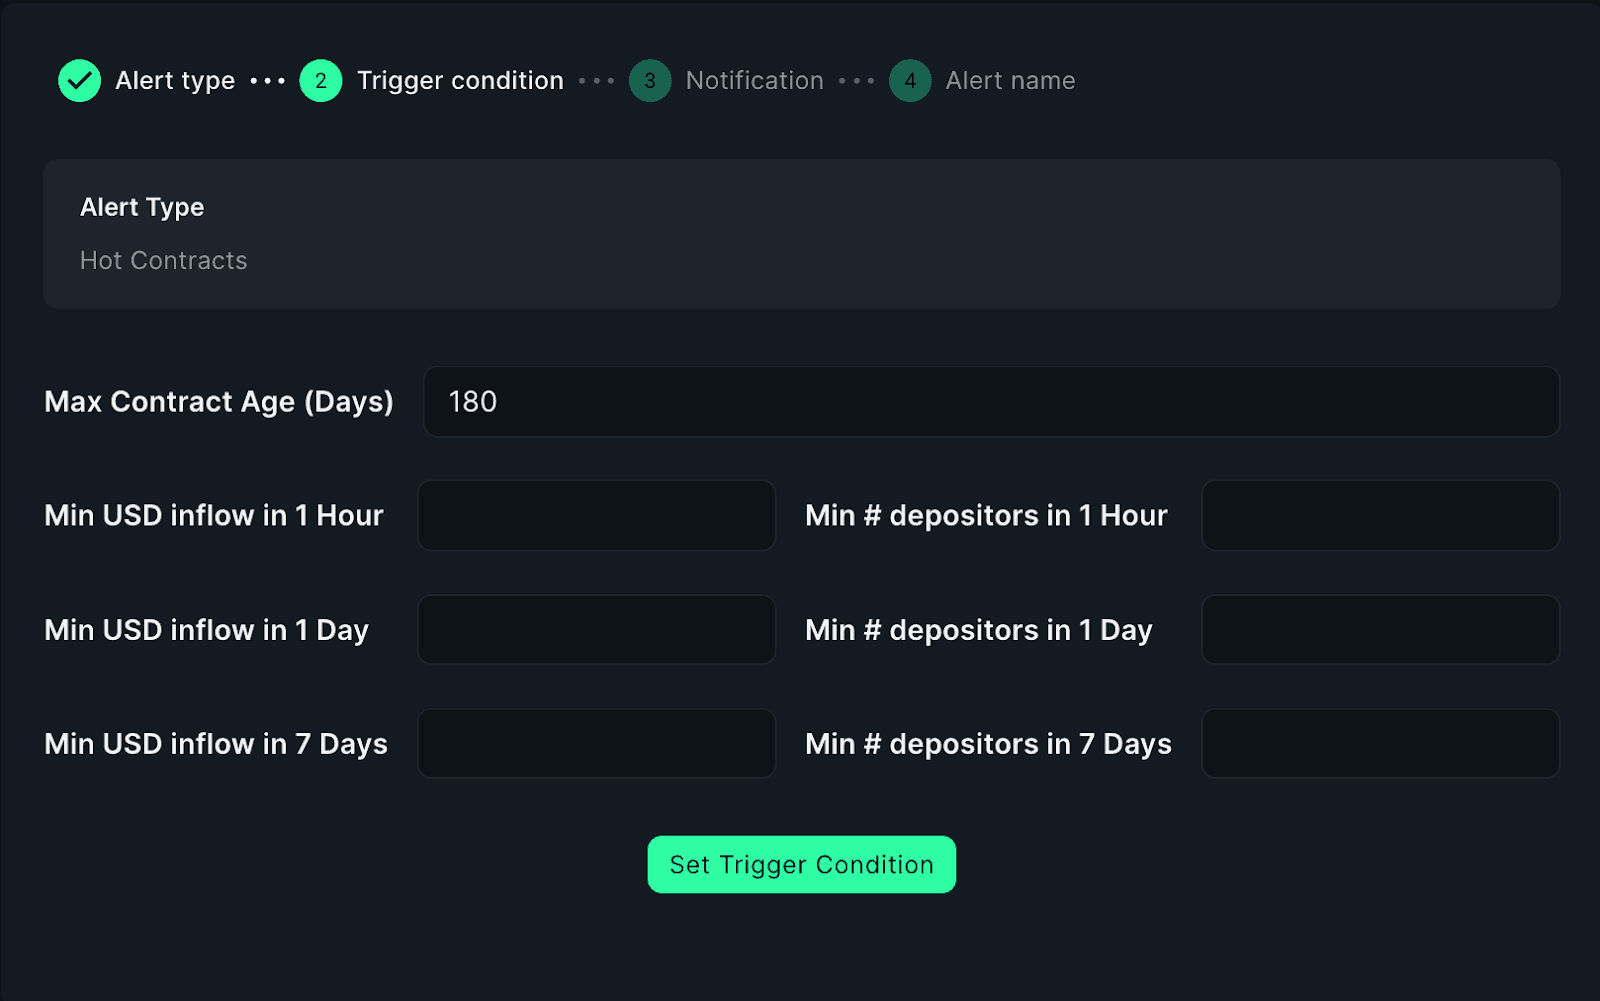Click the step 2 circle icon
This screenshot has height=1001, width=1600.
click(x=321, y=81)
